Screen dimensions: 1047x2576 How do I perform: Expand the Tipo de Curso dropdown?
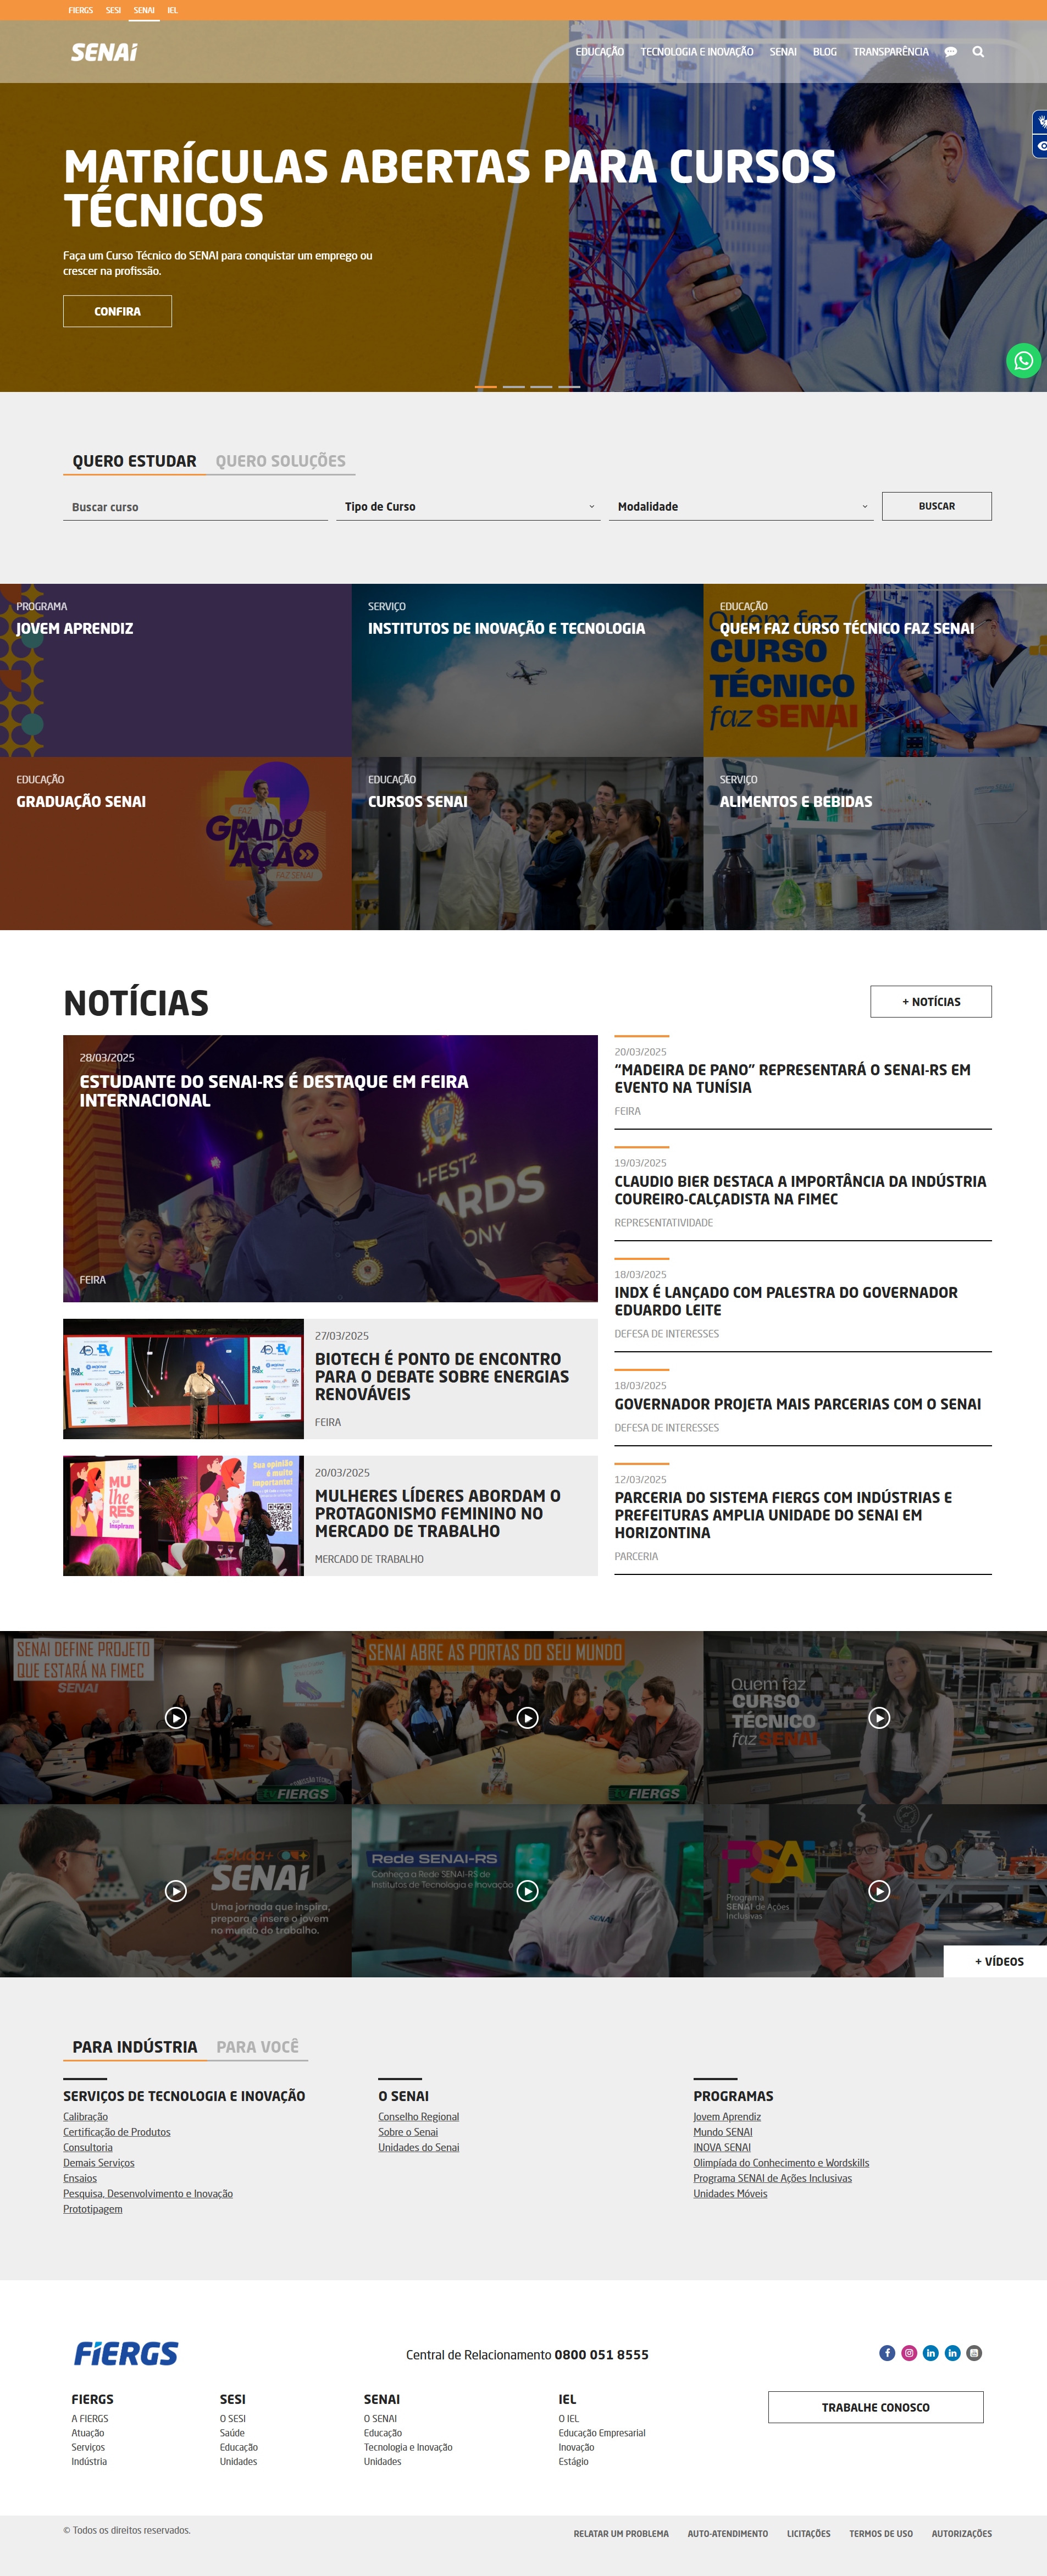click(468, 507)
